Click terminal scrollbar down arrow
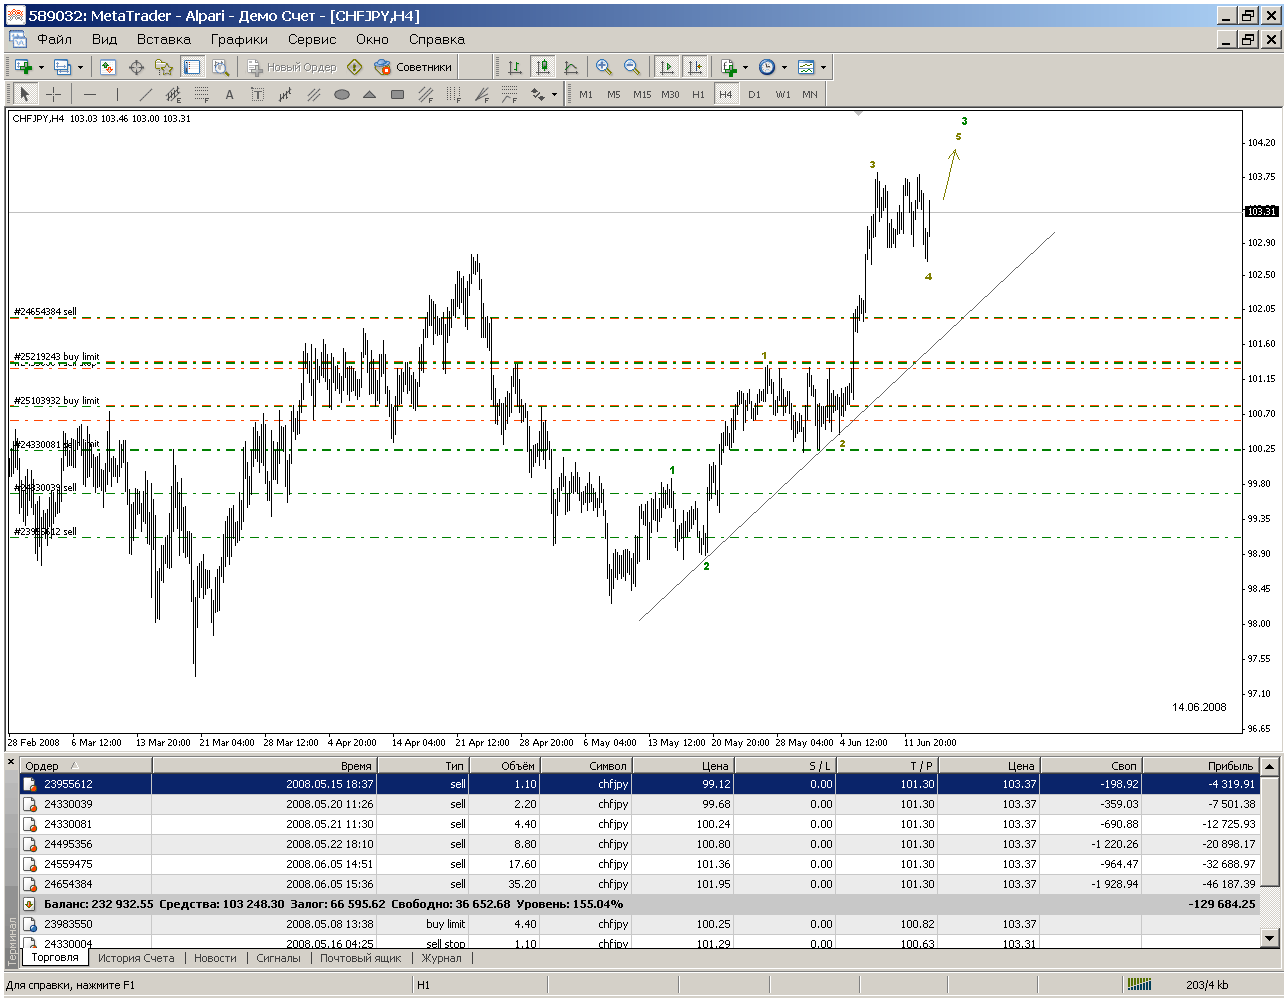Image resolution: width=1288 pixels, height=998 pixels. (x=1270, y=938)
